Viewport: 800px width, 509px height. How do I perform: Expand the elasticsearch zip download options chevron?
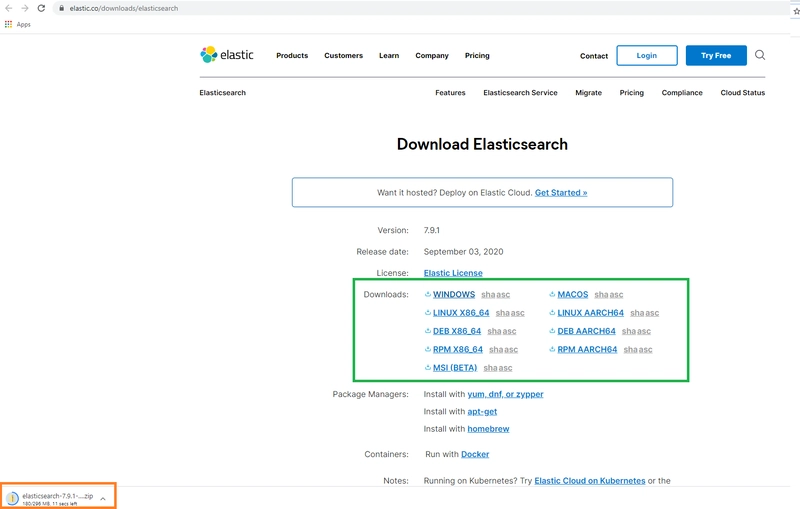(103, 499)
